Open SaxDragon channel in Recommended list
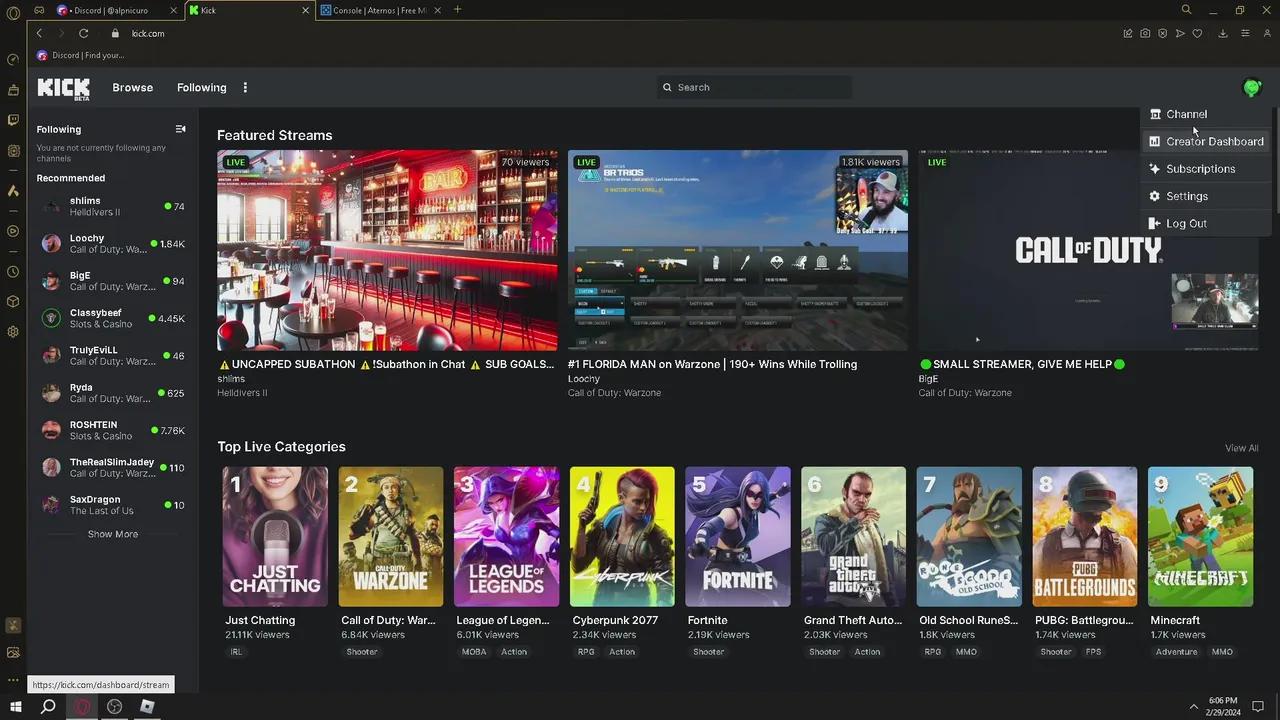 [x=113, y=505]
